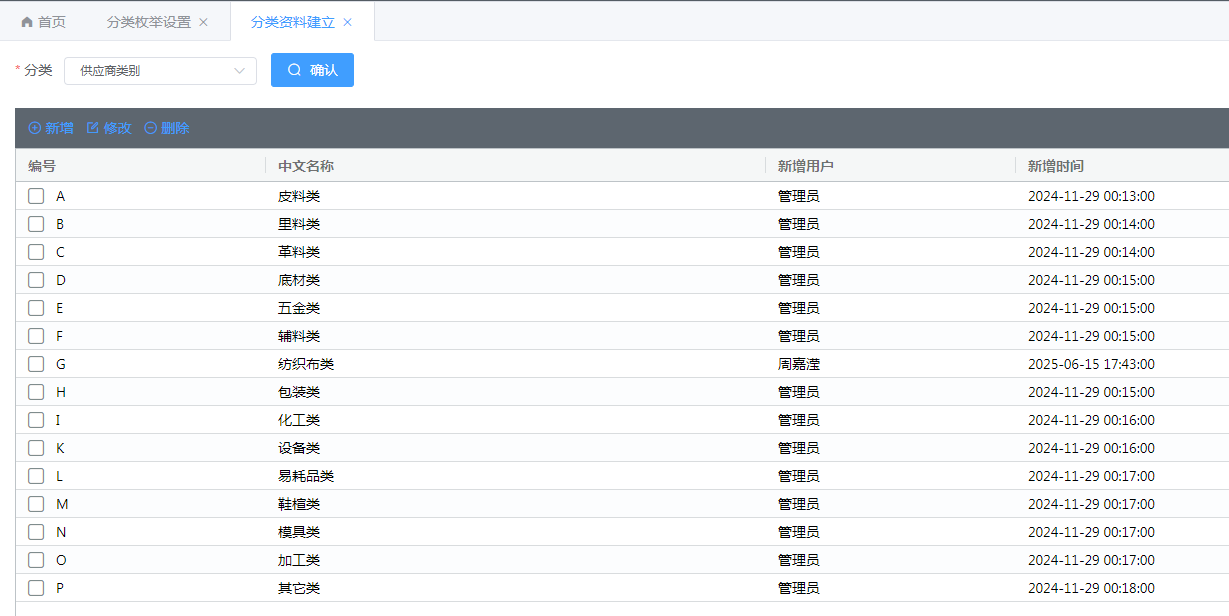The width and height of the screenshot is (1229, 616).
Task: Click the 周嘉滢 user cell
Action: pyautogui.click(x=799, y=364)
